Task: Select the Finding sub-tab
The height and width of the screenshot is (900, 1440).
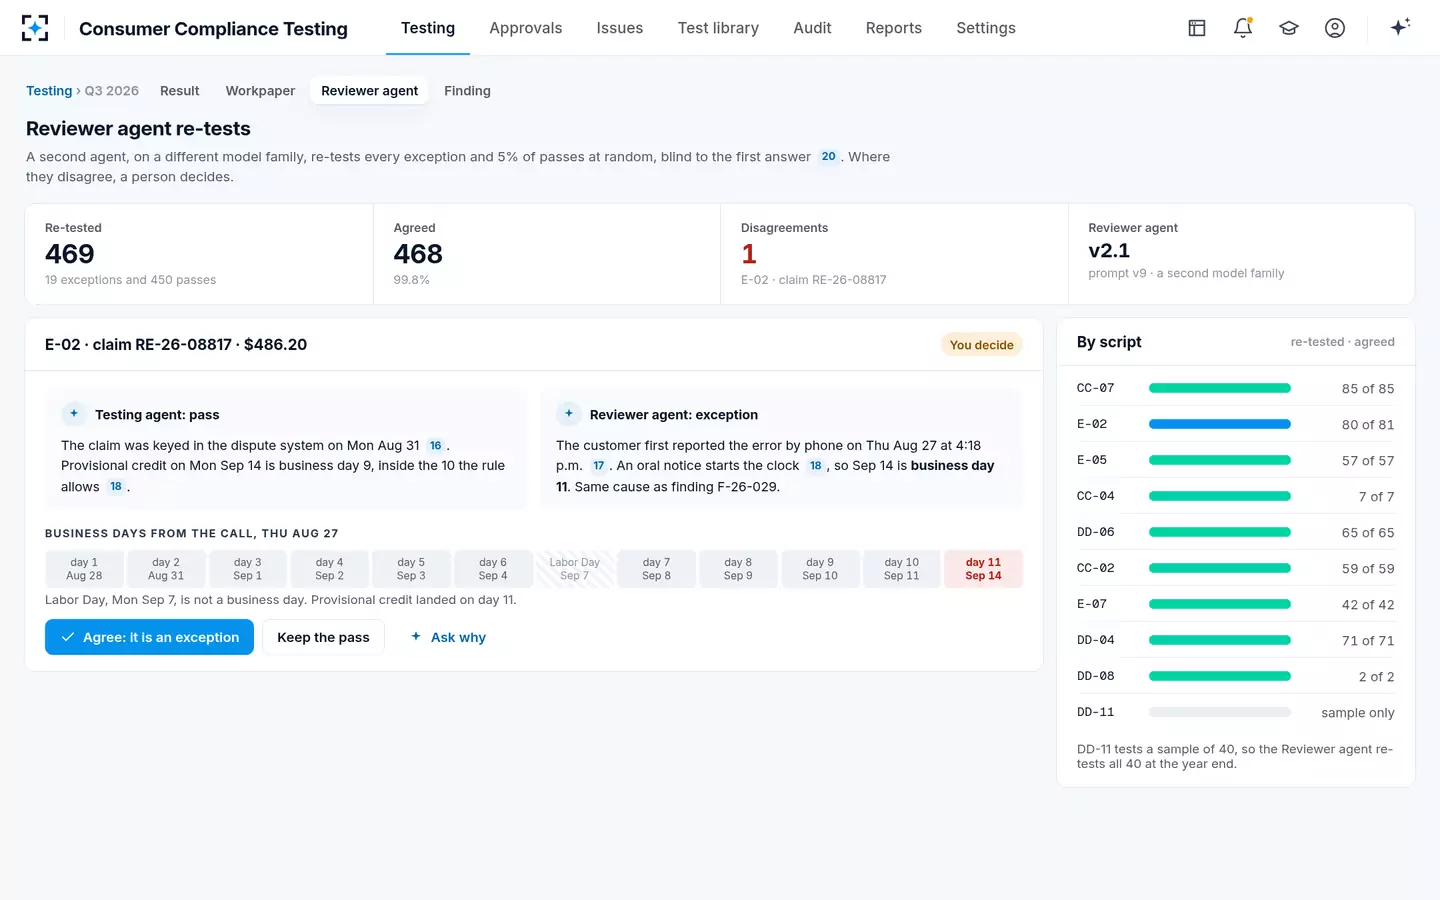Action: tap(467, 91)
